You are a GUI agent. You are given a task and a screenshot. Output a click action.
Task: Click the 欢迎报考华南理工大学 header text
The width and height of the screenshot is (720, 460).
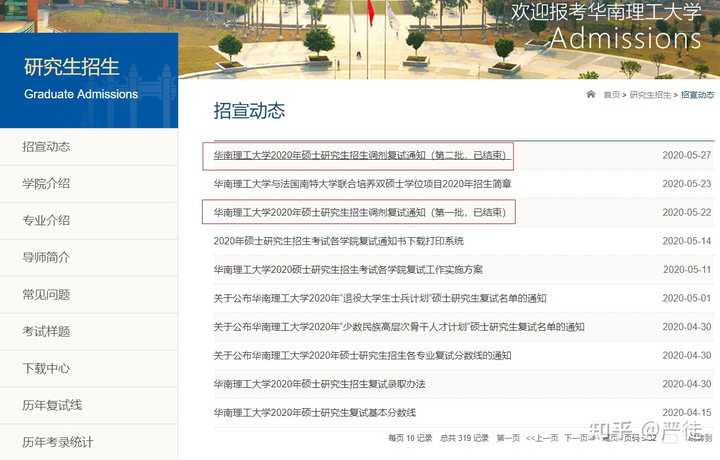[606, 12]
